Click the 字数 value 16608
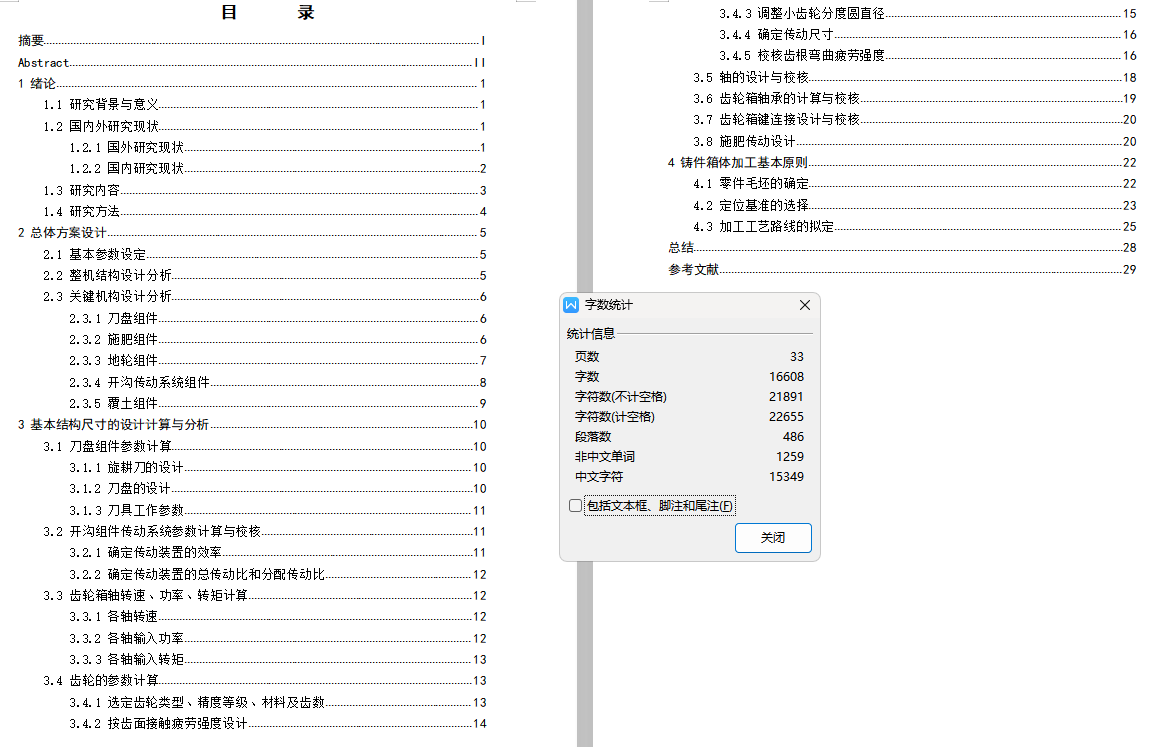The image size is (1151, 747). click(x=786, y=376)
